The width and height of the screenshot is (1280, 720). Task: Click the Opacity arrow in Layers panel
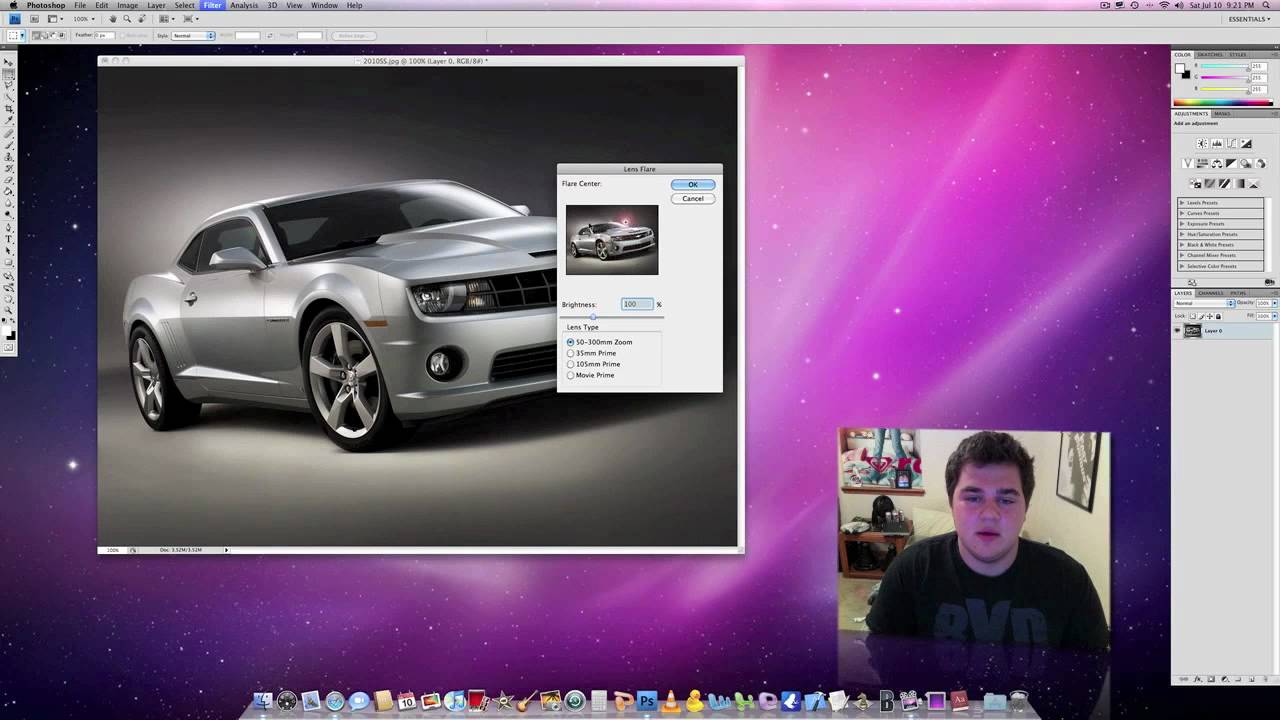pyautogui.click(x=1275, y=303)
